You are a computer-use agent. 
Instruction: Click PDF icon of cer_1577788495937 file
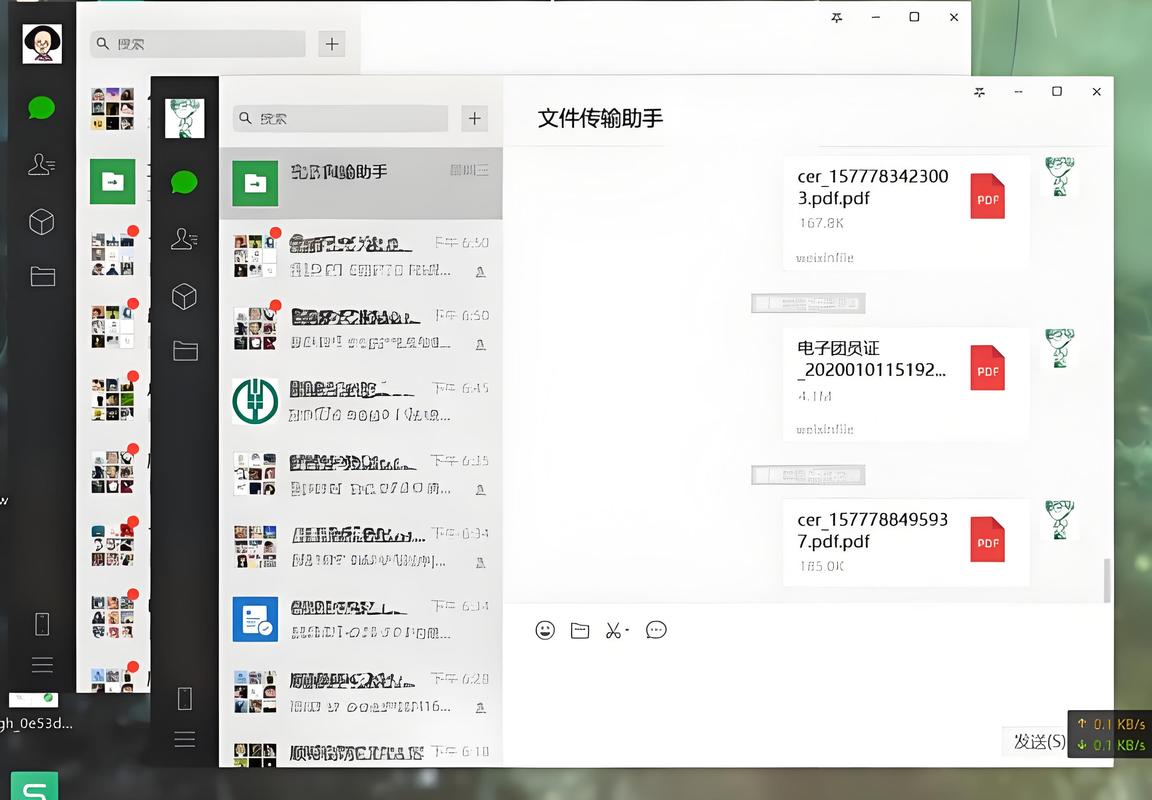tap(987, 540)
